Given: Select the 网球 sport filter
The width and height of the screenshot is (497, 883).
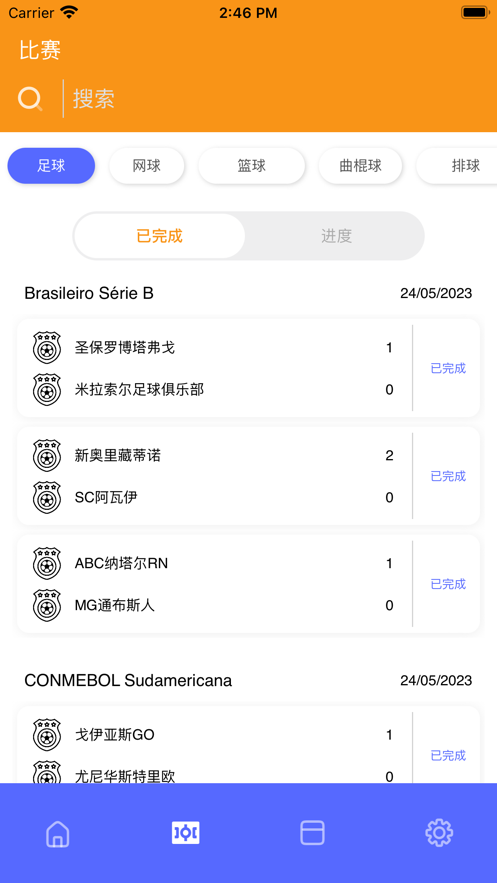Looking at the screenshot, I should tap(146, 166).
